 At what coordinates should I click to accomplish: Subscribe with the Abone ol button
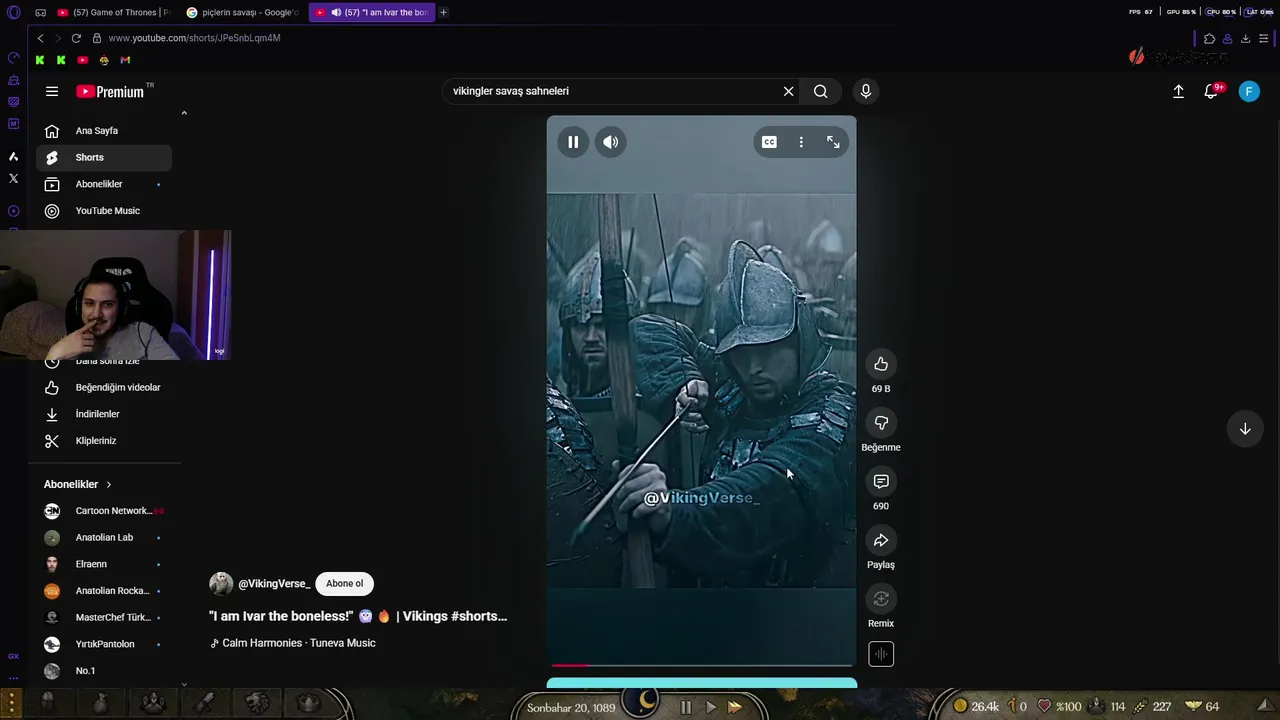point(345,584)
